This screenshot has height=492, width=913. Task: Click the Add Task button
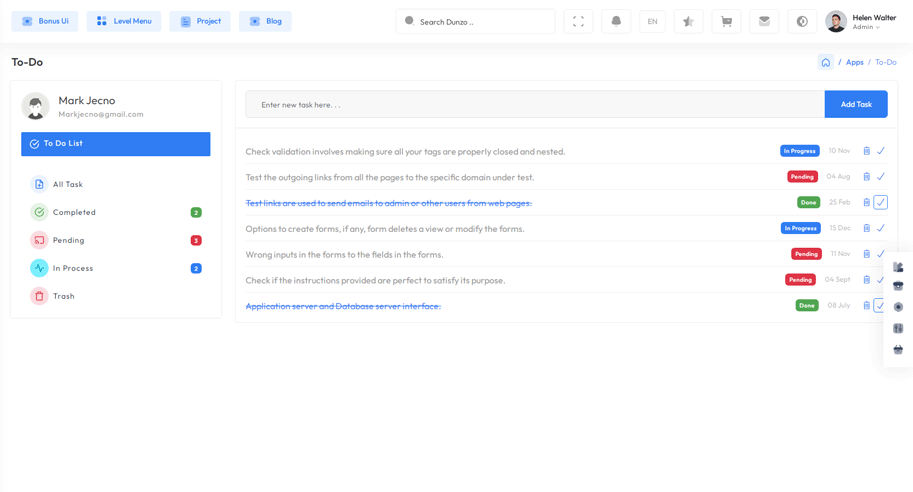[855, 104]
